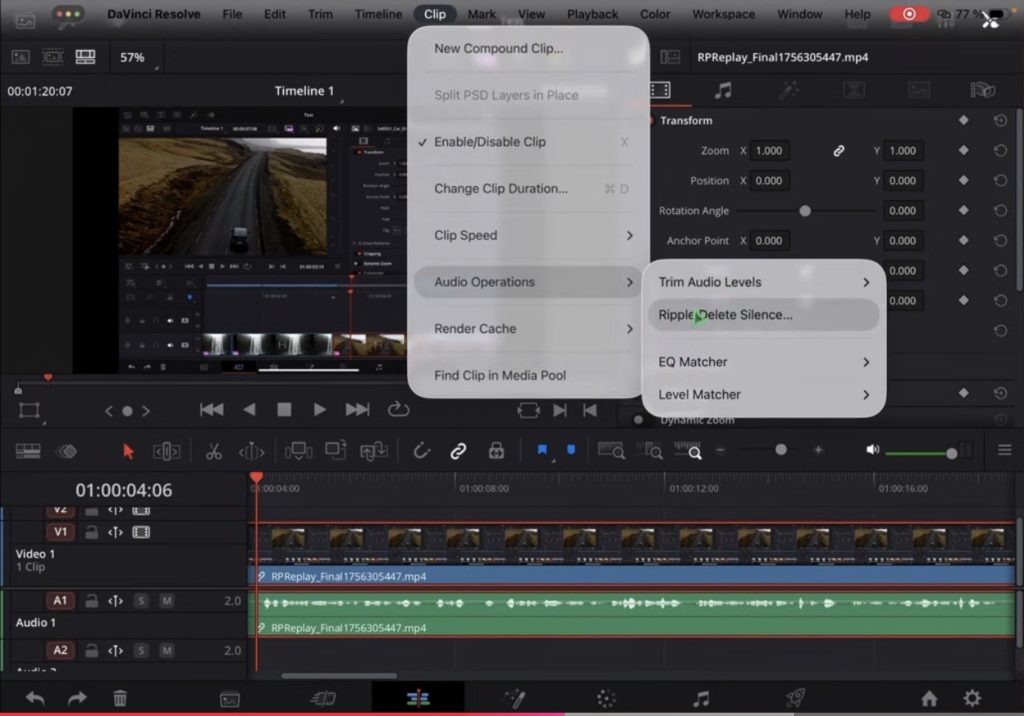Toggle the snapping magnet icon
The height and width of the screenshot is (716, 1024).
point(422,451)
